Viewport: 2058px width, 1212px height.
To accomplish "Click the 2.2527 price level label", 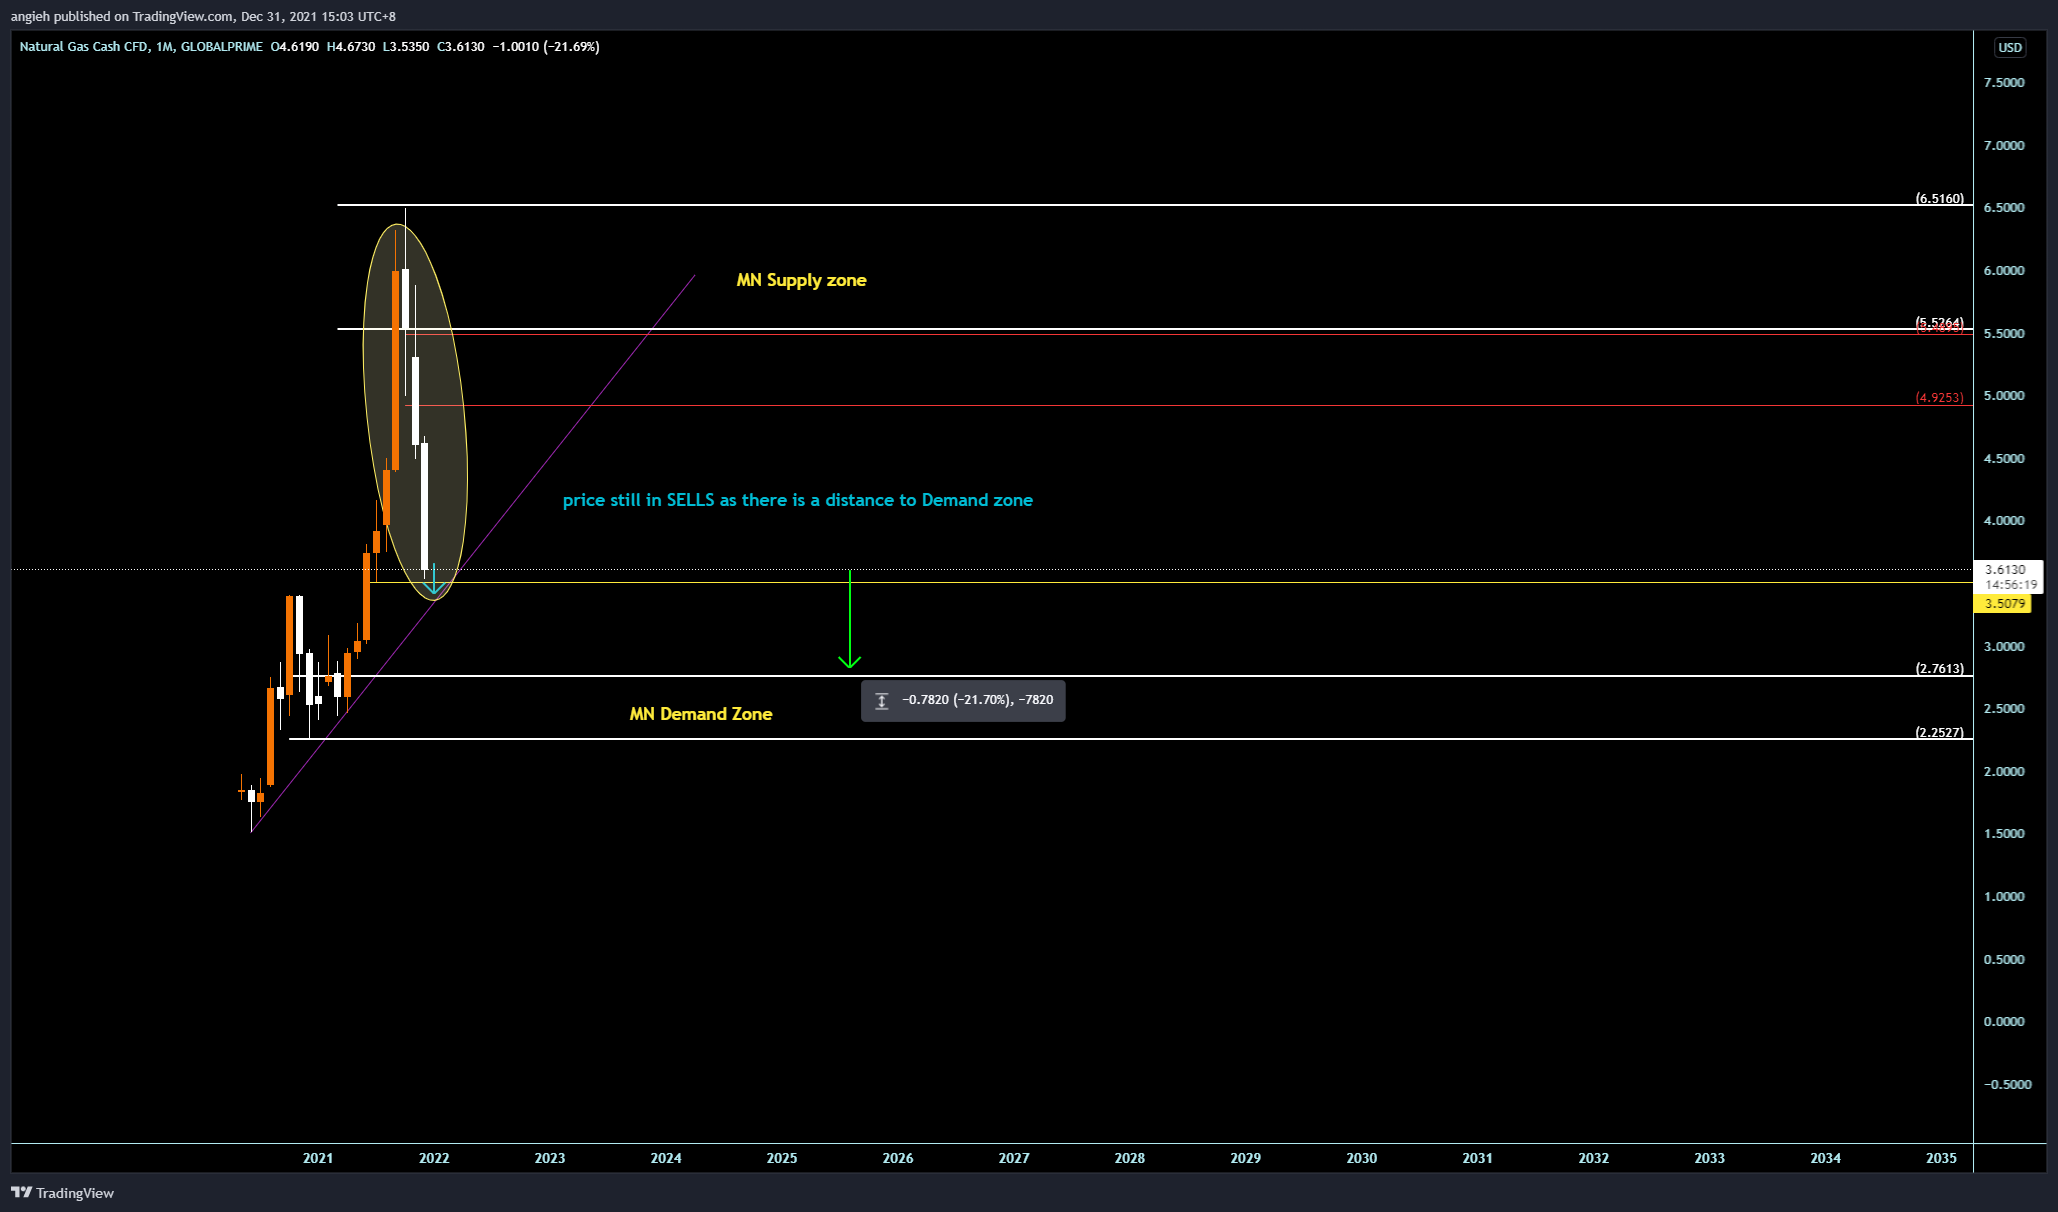I will pos(1939,733).
